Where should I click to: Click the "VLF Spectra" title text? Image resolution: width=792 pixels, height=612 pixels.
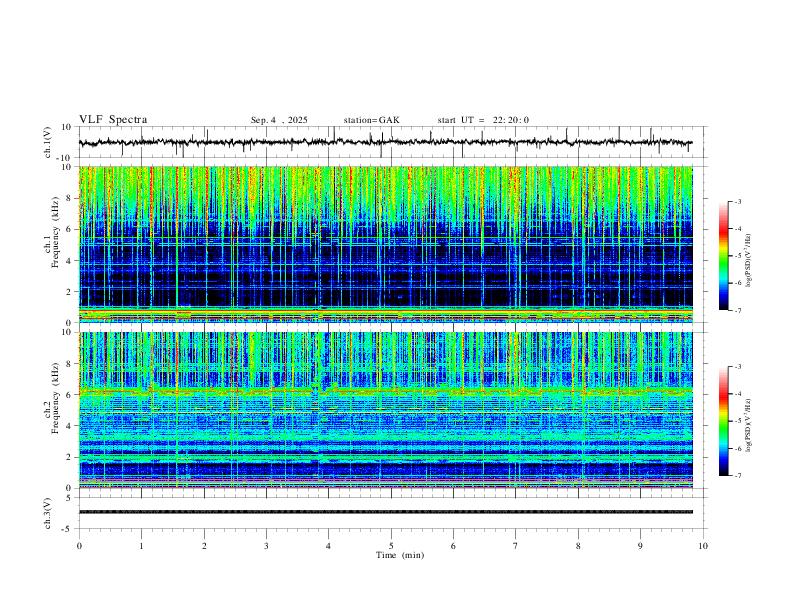(113, 120)
